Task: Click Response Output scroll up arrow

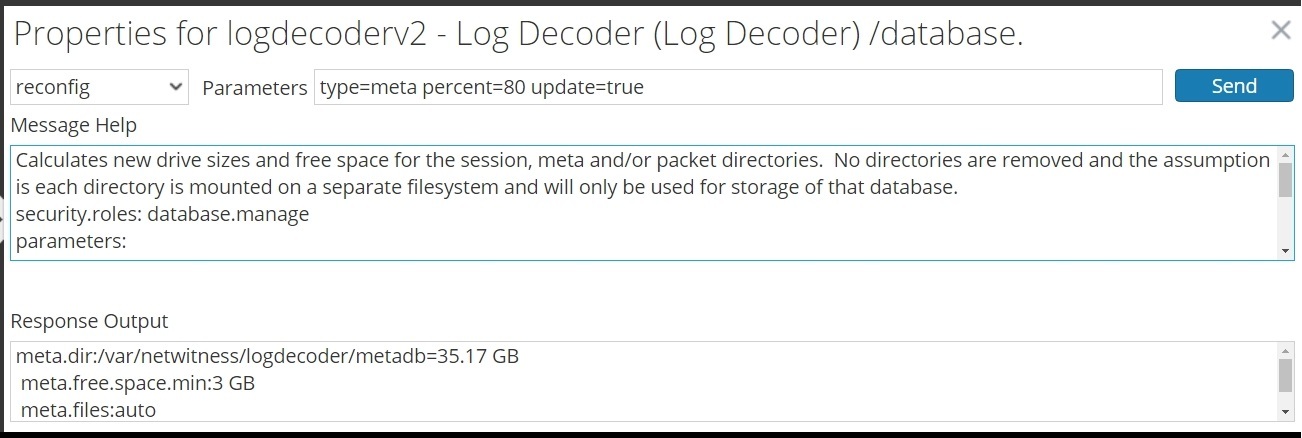Action: coord(1286,351)
